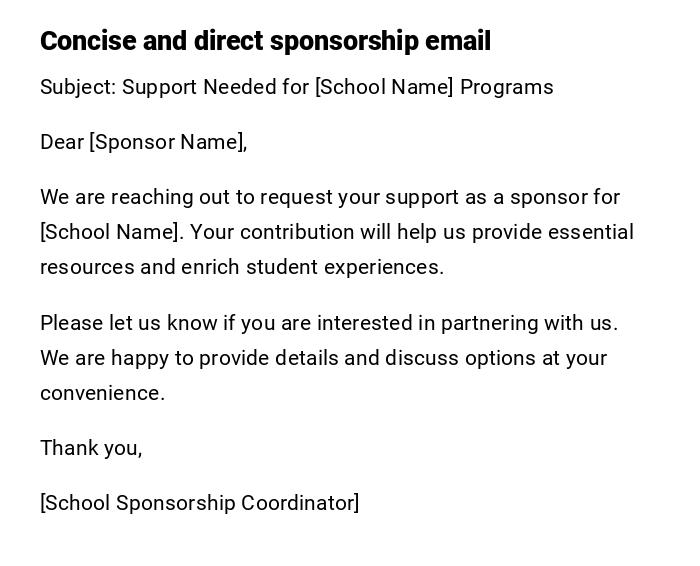This screenshot has height=566, width=700.
Task: Click the word "Programs" in the subject line
Action: pos(507,87)
